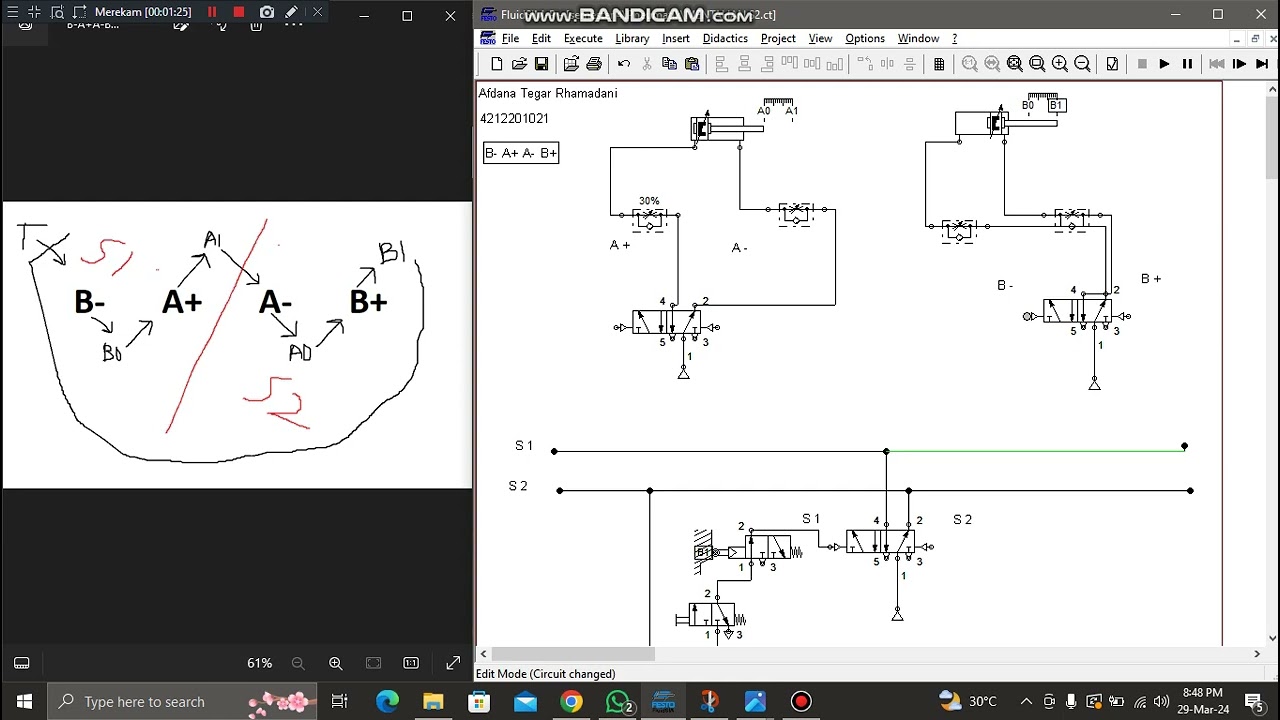Open the Didactics menu
The height and width of the screenshot is (720, 1280).
[725, 38]
